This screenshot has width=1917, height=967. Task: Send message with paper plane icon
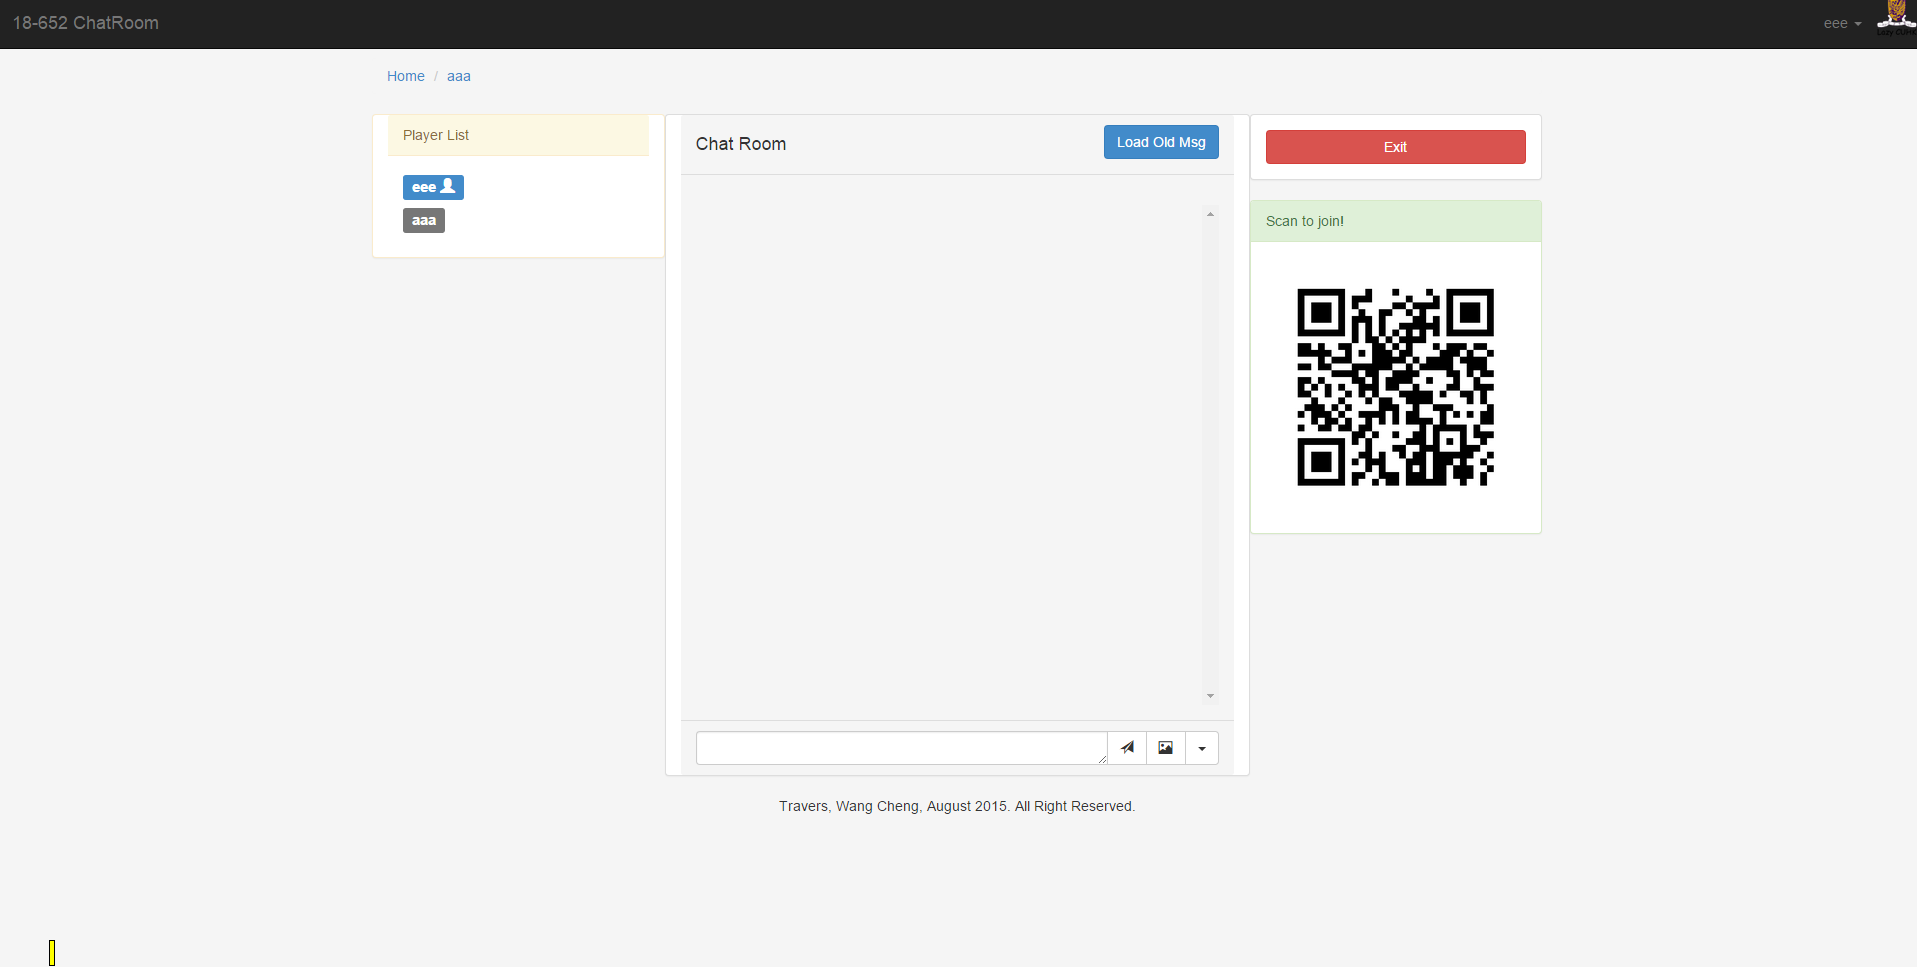coord(1127,748)
